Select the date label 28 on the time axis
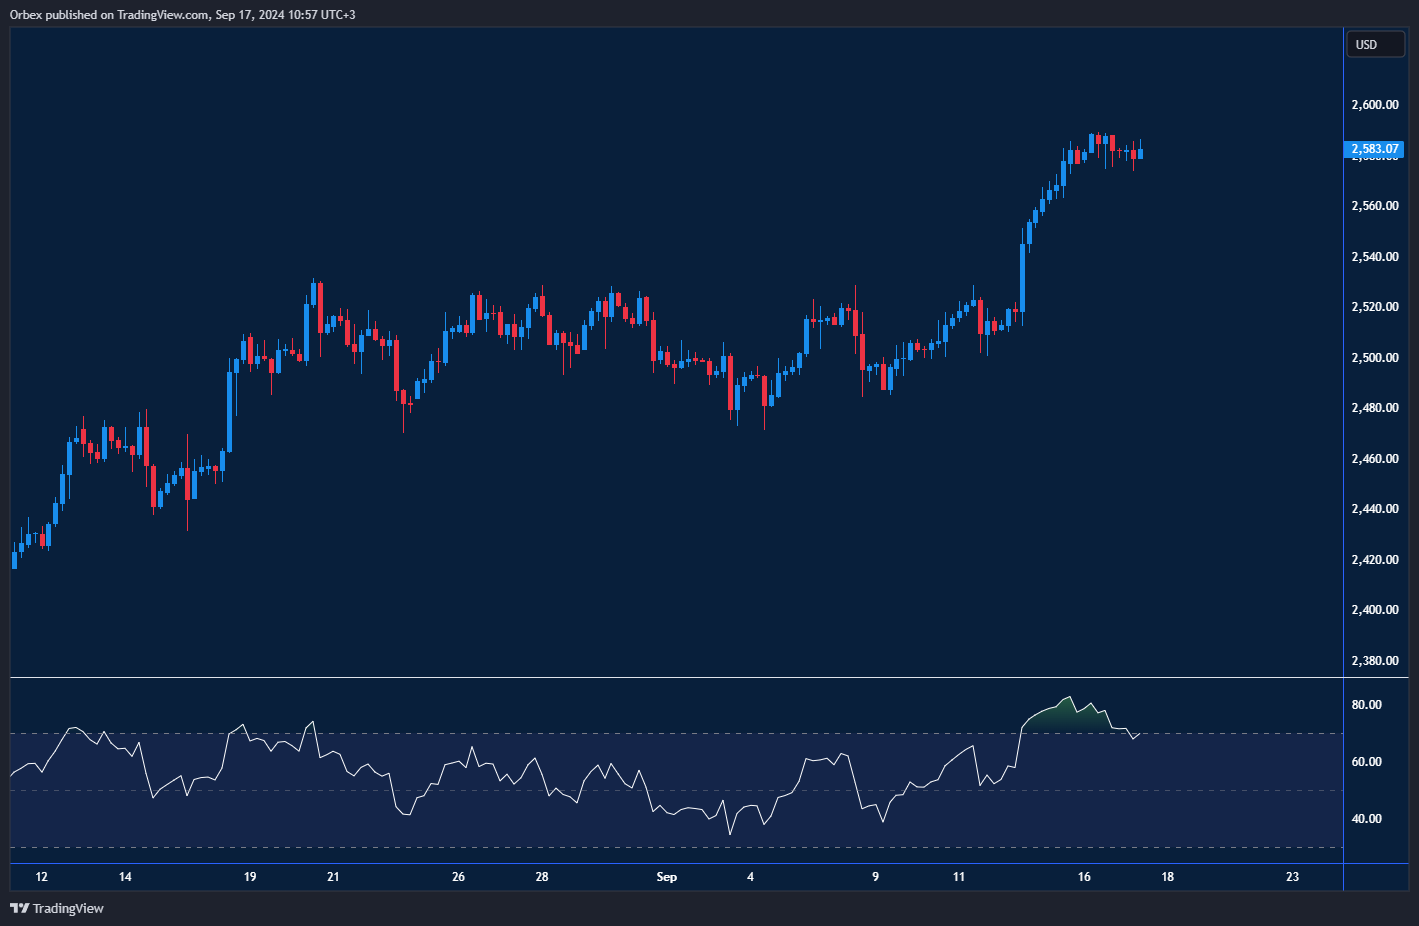1419x926 pixels. [542, 877]
